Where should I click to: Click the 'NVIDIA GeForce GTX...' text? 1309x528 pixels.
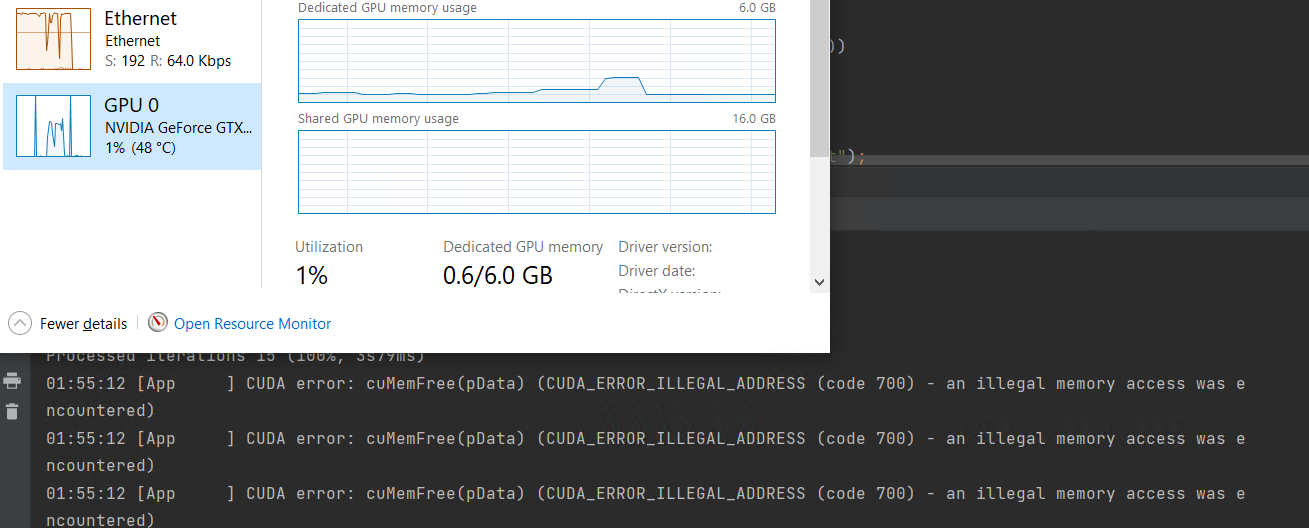pyautogui.click(x=179, y=128)
